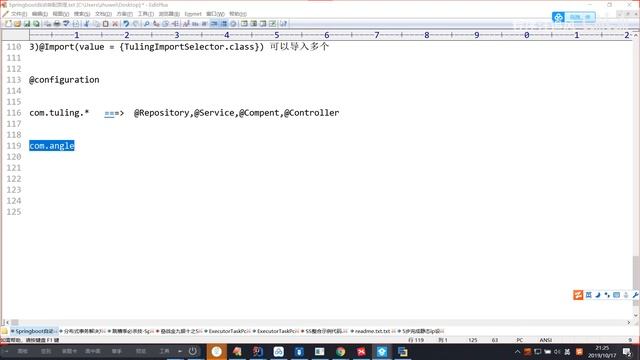Click the Print toolbar icon
This screenshot has width=640, height=360.
pos(57,24)
